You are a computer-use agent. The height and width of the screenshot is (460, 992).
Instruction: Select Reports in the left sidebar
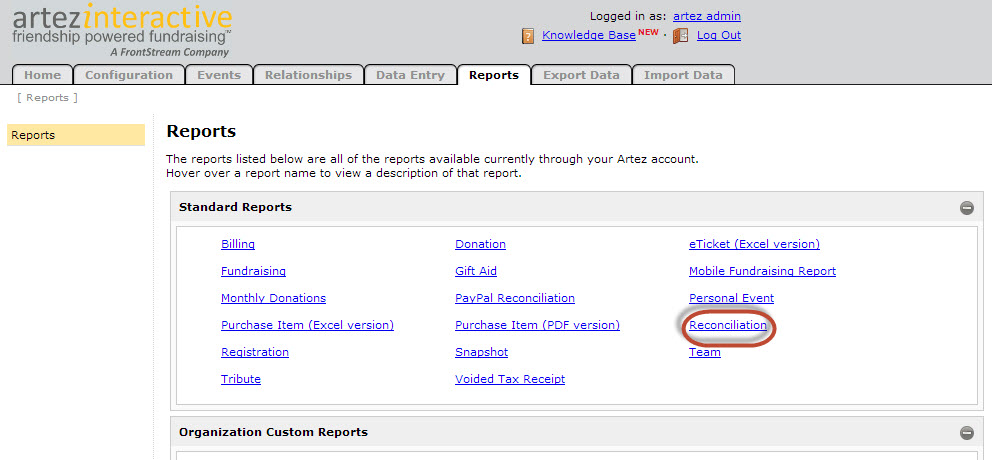(x=76, y=135)
